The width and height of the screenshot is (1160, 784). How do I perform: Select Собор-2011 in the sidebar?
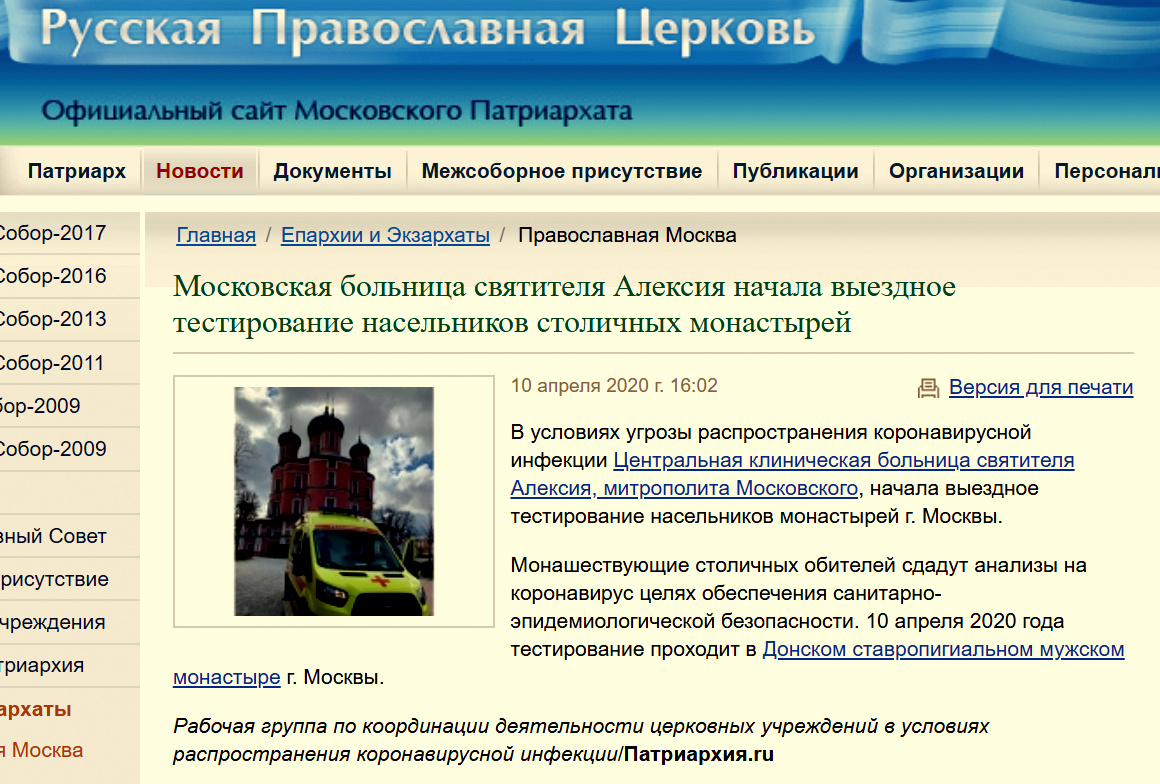[x=52, y=363]
